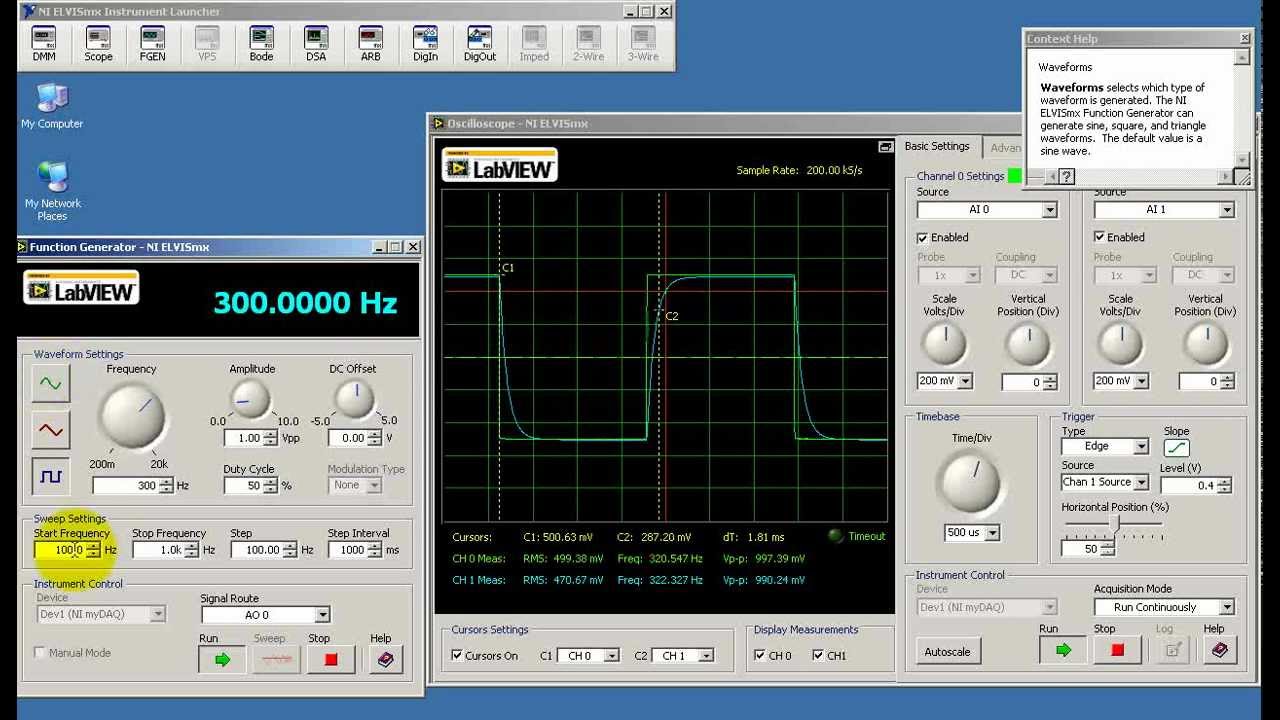Toggle Channel 1 Enabled checkbox

click(x=1099, y=238)
